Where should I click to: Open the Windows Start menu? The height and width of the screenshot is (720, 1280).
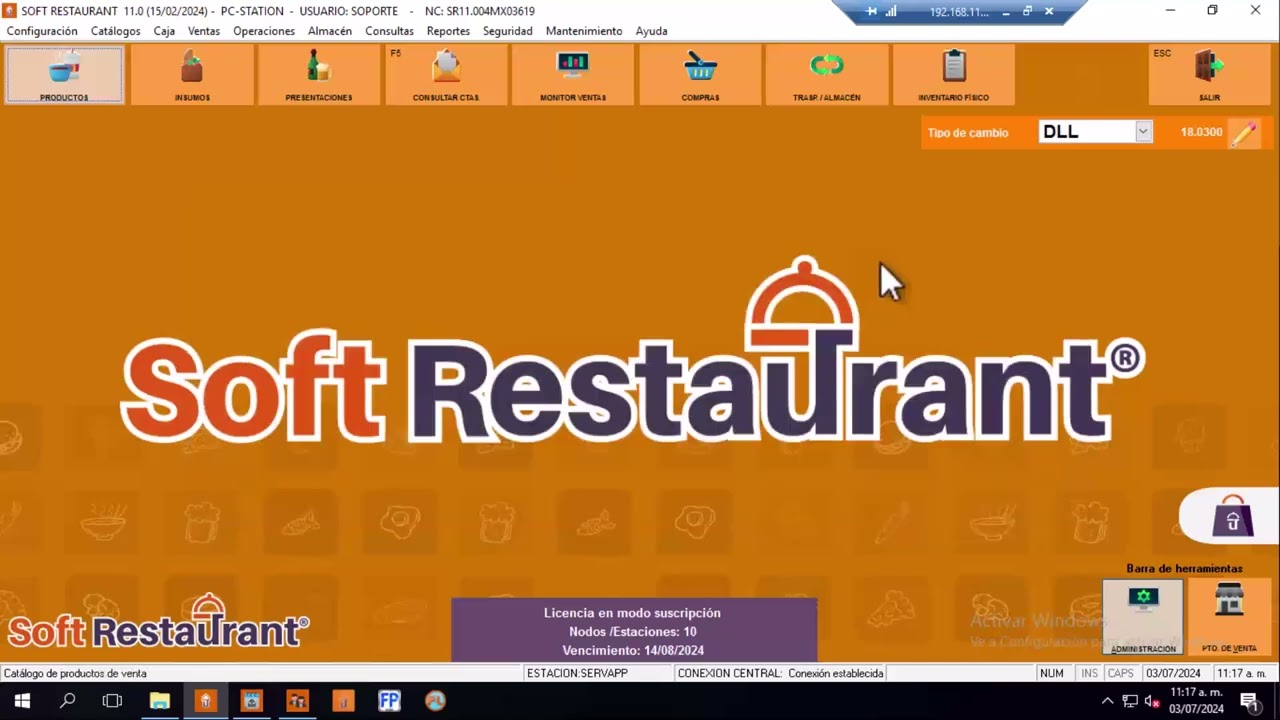pyautogui.click(x=22, y=701)
